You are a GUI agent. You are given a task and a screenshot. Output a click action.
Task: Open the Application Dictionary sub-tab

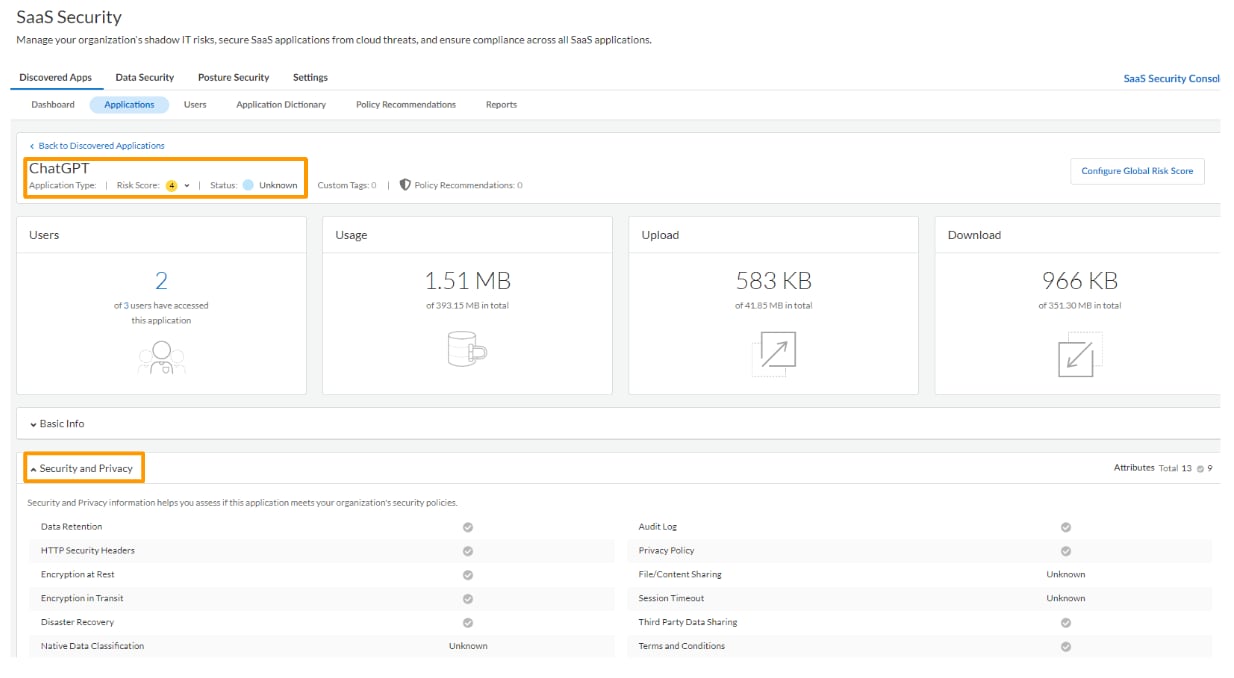pyautogui.click(x=281, y=104)
